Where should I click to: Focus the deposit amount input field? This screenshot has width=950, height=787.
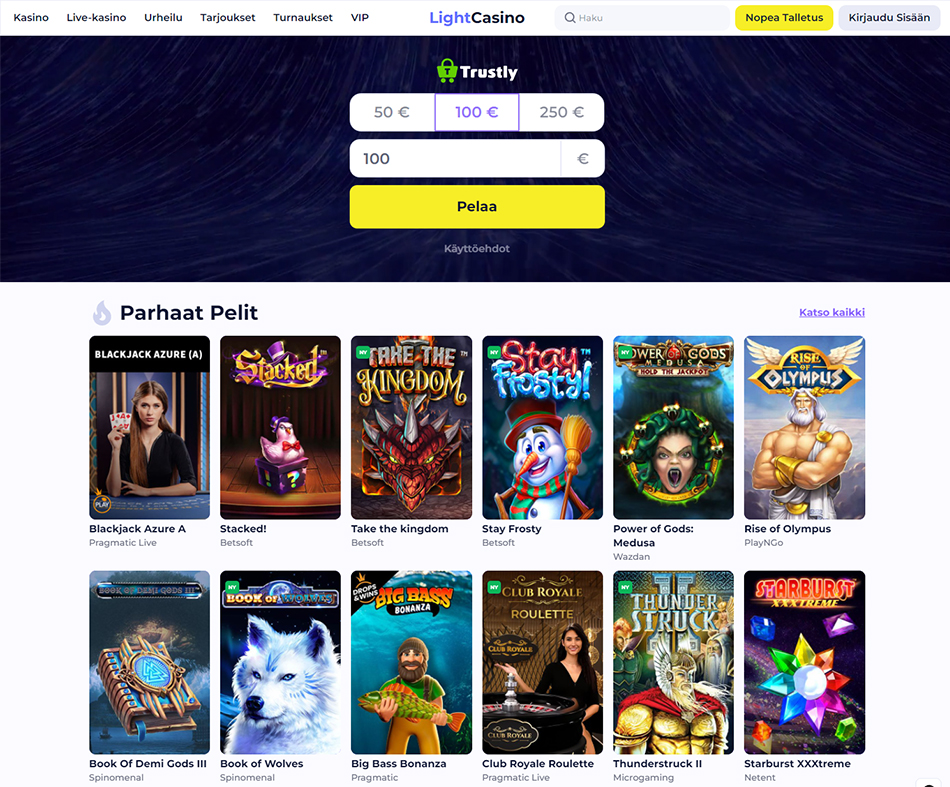click(x=455, y=159)
